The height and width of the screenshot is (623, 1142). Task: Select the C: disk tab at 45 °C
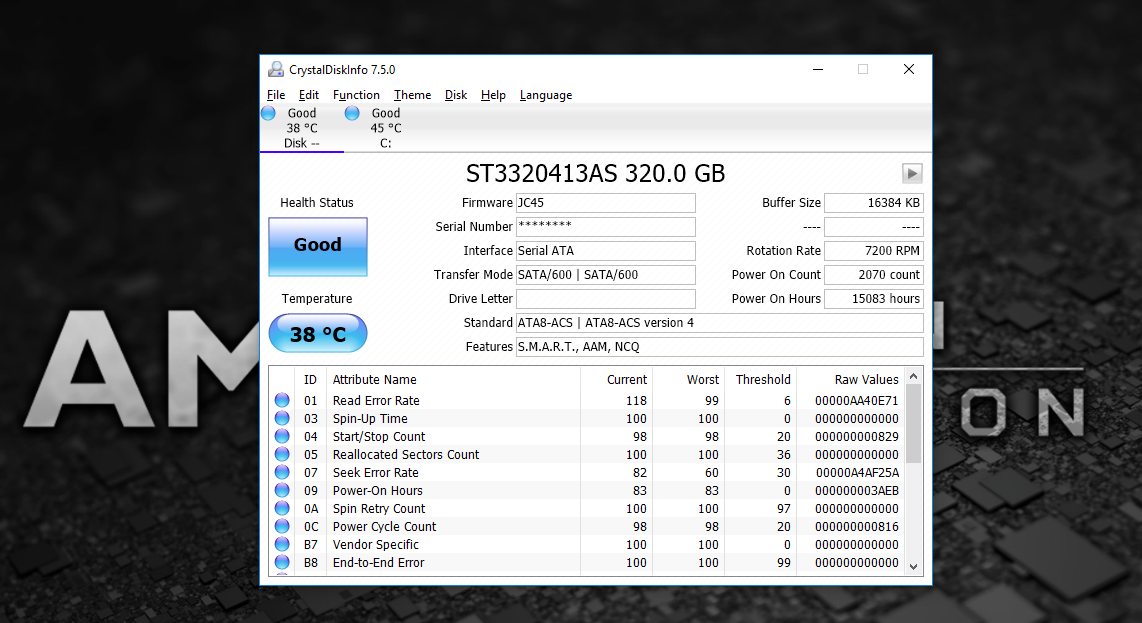[385, 128]
